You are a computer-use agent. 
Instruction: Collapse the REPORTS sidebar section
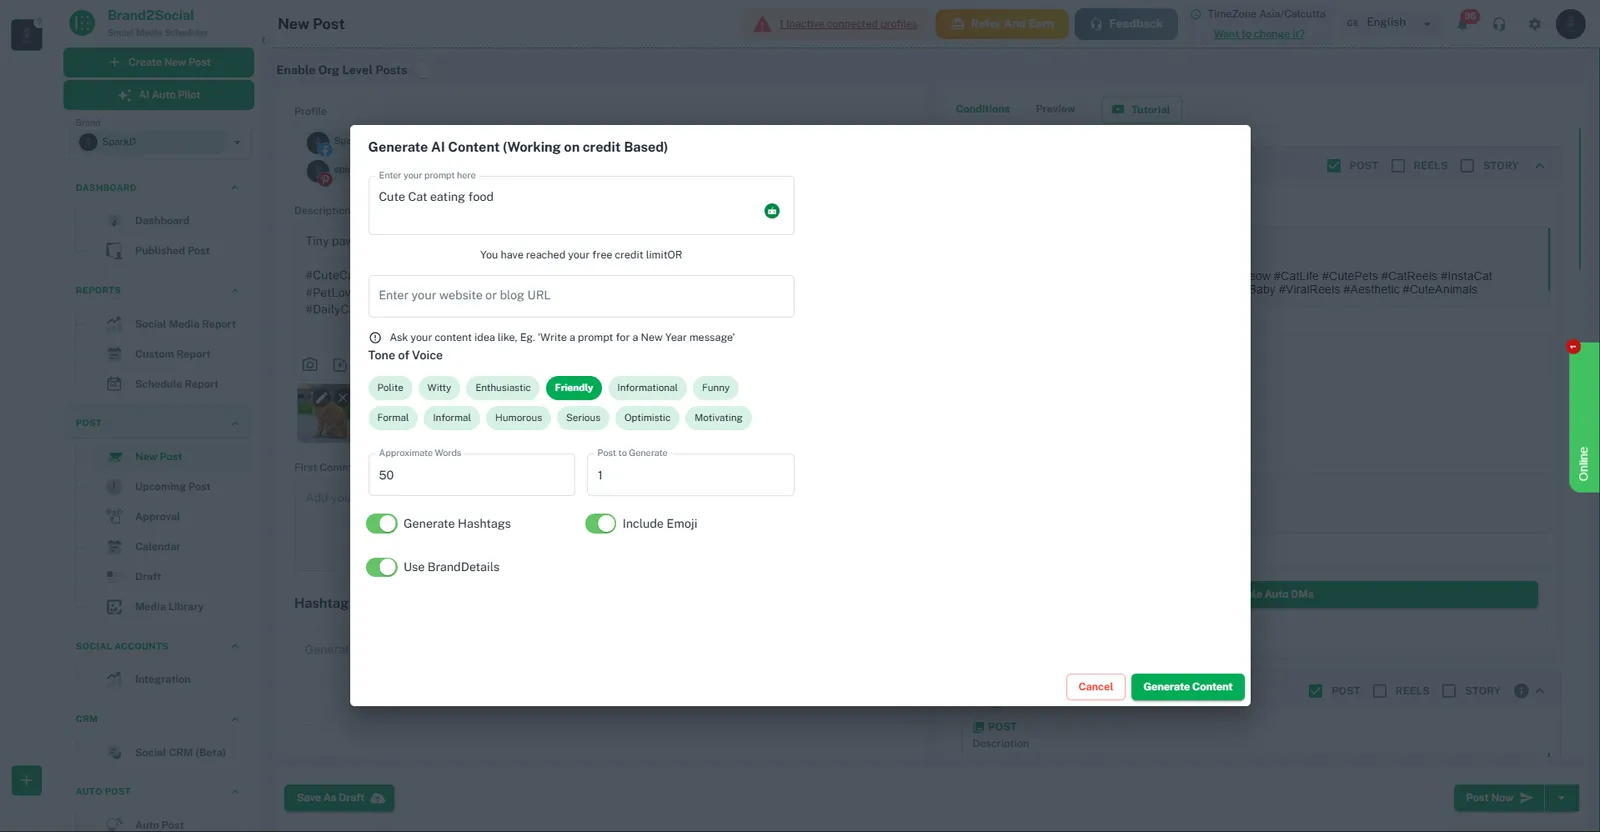(x=235, y=291)
